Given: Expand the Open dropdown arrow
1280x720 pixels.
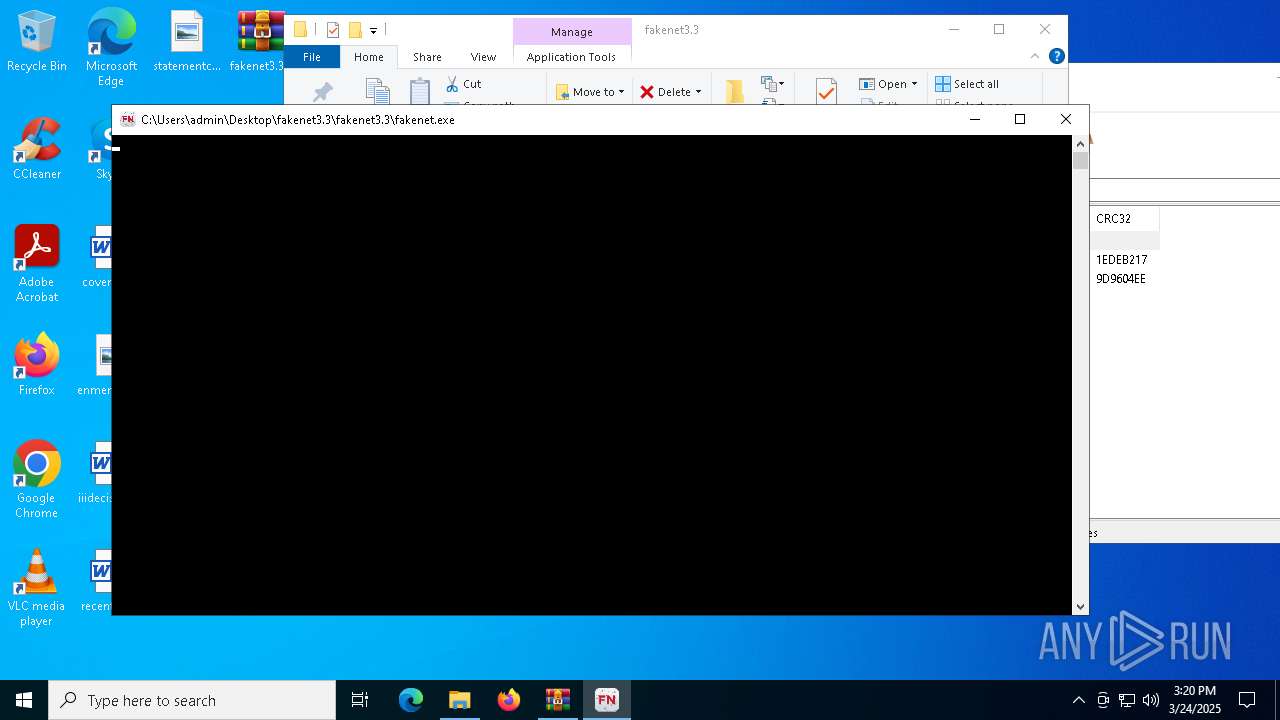Looking at the screenshot, I should [914, 84].
